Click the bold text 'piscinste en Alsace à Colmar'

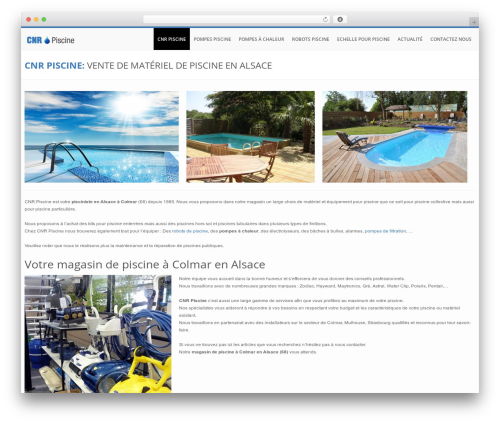pyautogui.click(x=104, y=202)
